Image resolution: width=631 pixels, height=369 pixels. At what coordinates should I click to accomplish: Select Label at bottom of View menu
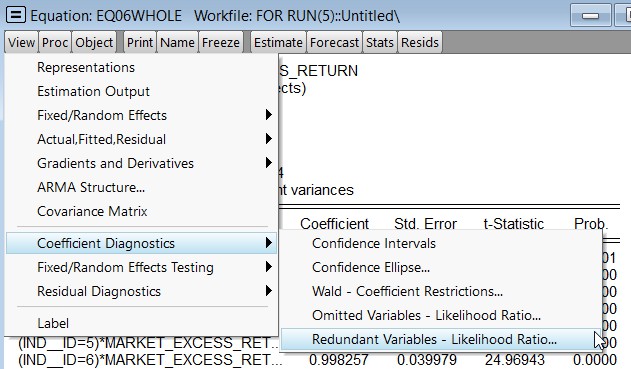[141, 323]
